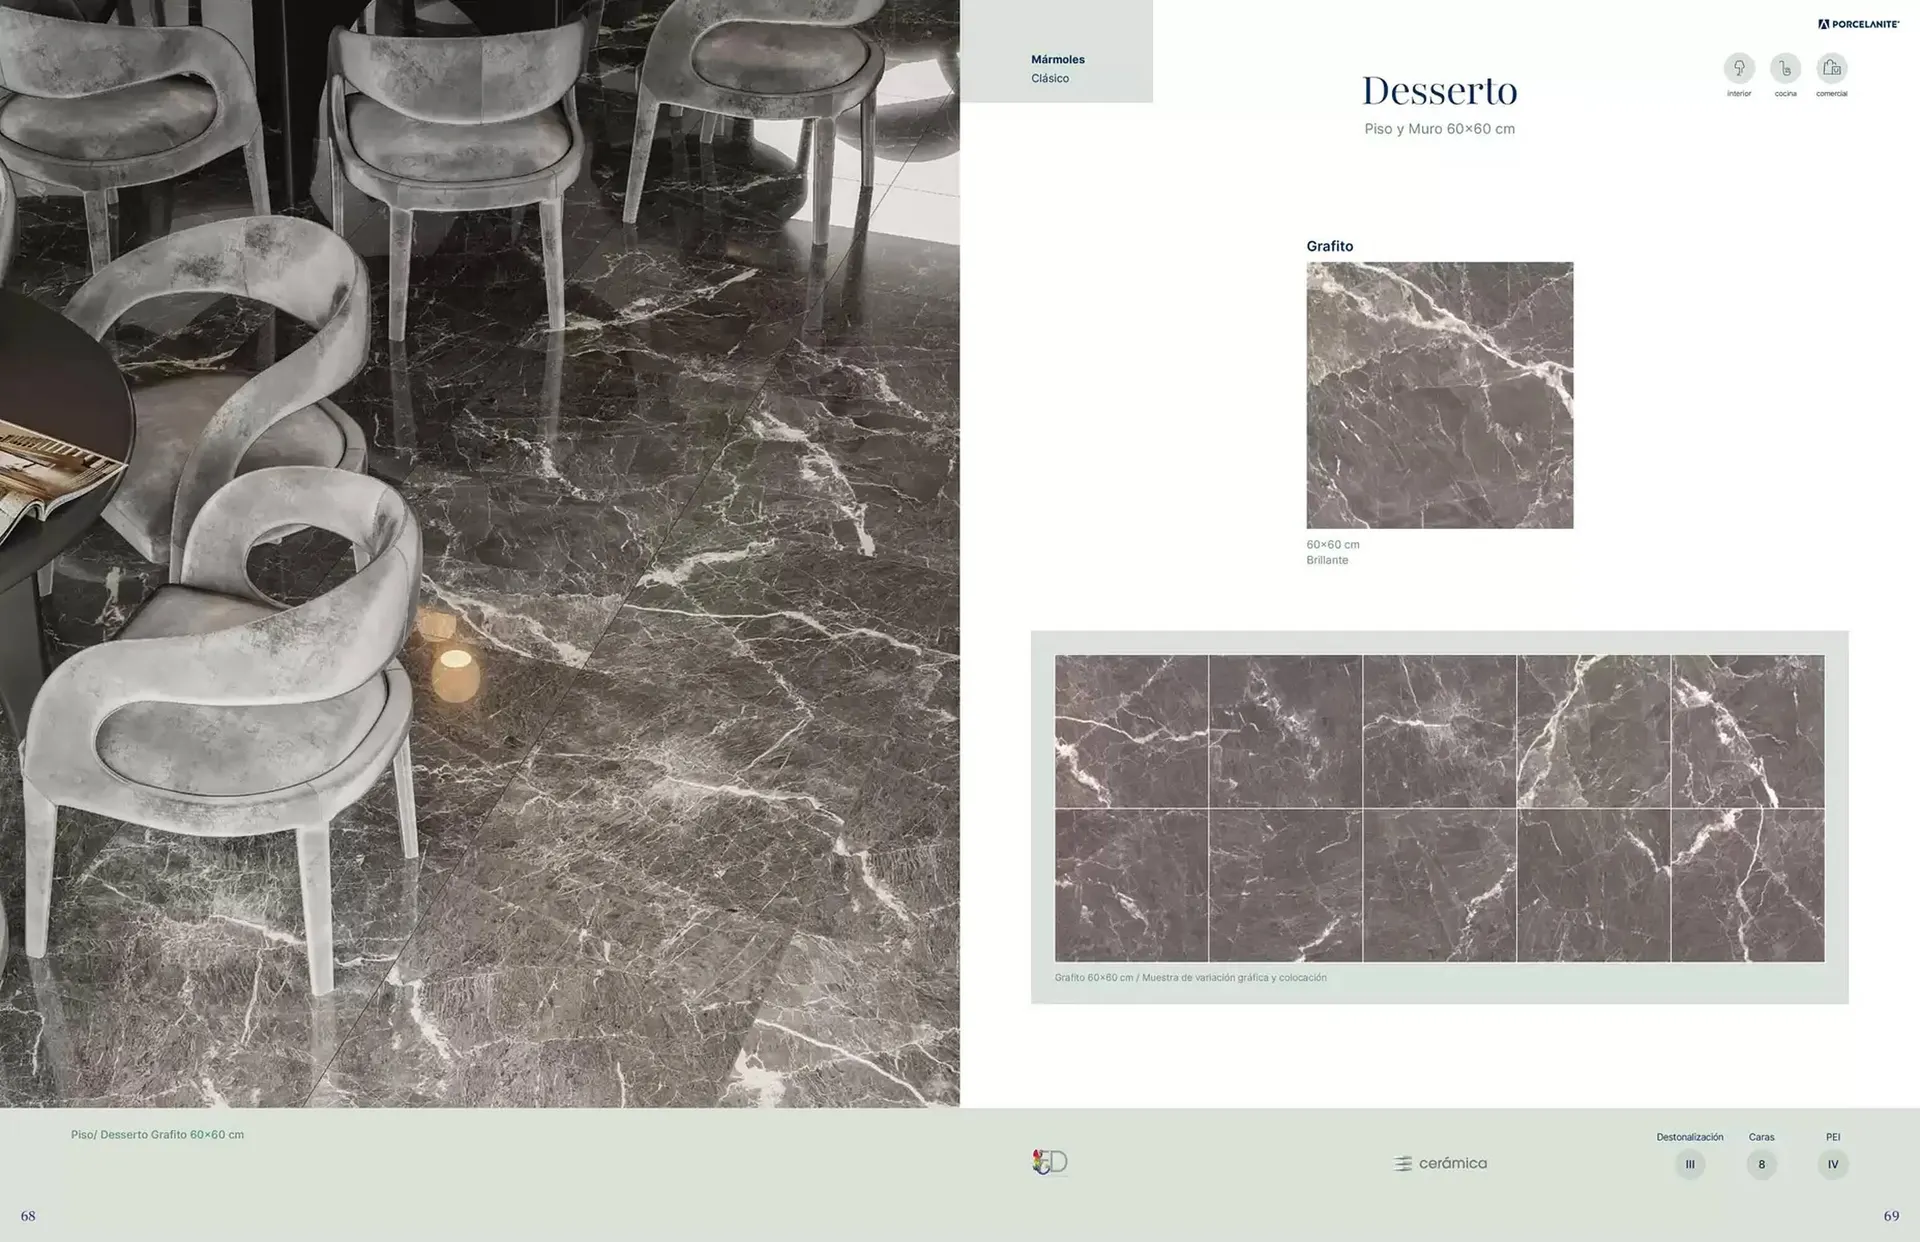This screenshot has height=1242, width=1920.
Task: Expand the Mármoles category section
Action: point(1056,59)
